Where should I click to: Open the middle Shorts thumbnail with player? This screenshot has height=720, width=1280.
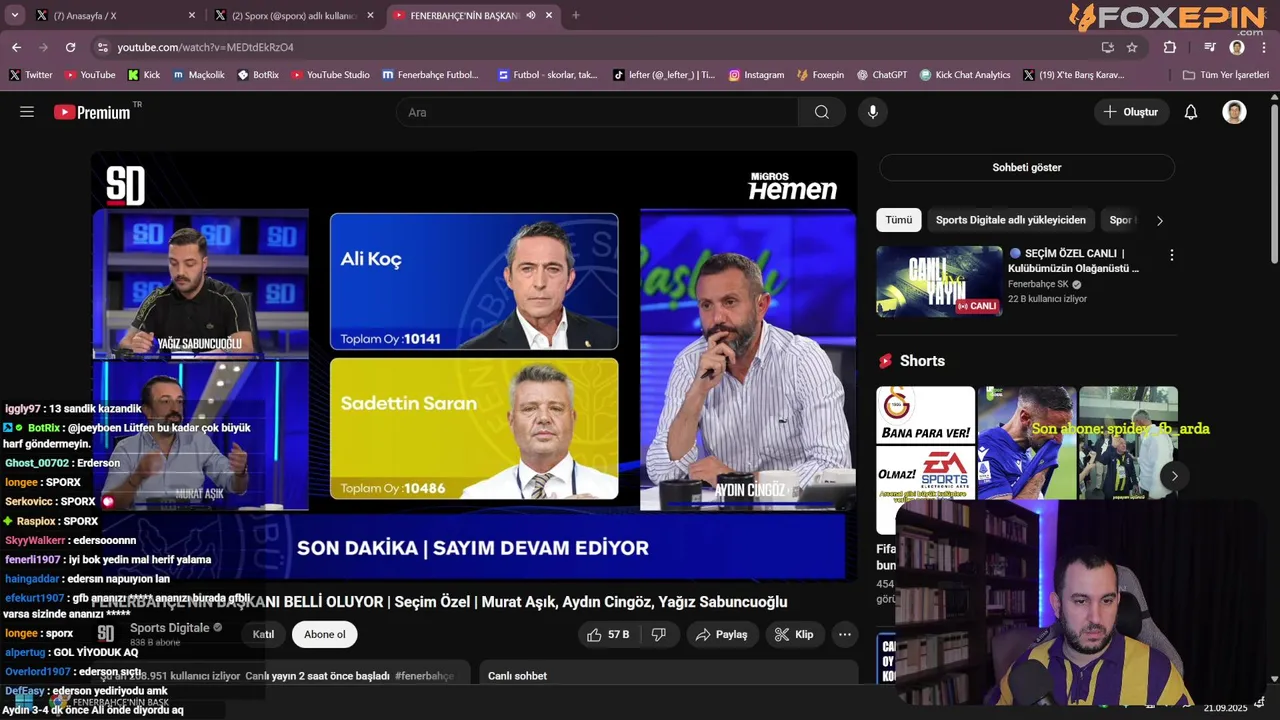click(x=1027, y=443)
